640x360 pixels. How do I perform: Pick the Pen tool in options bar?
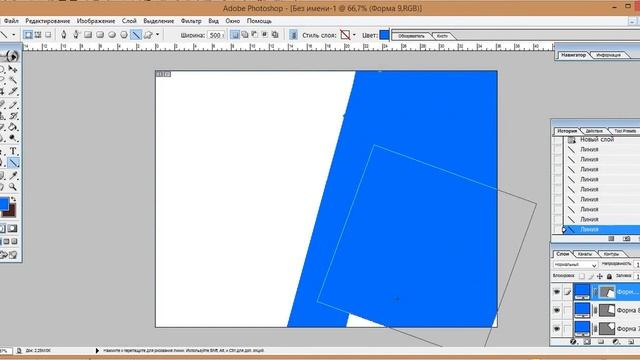pyautogui.click(x=64, y=35)
